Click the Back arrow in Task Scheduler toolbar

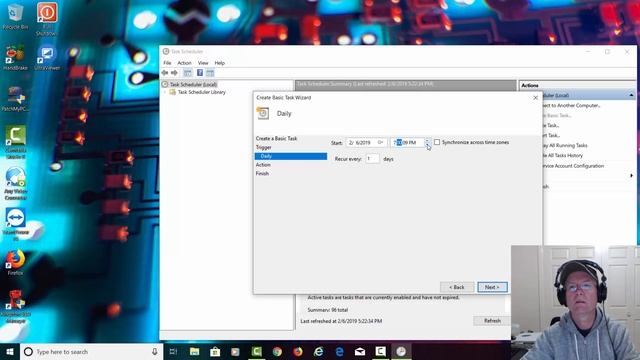pyautogui.click(x=165, y=73)
